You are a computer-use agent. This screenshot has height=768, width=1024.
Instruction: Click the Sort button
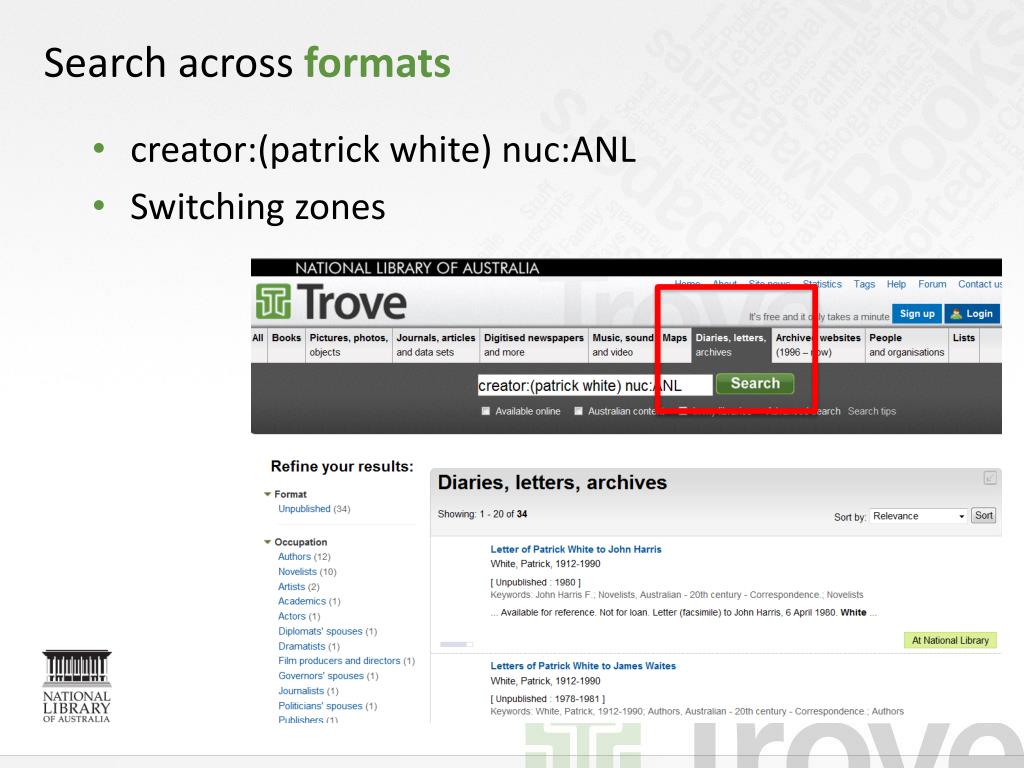click(x=984, y=516)
